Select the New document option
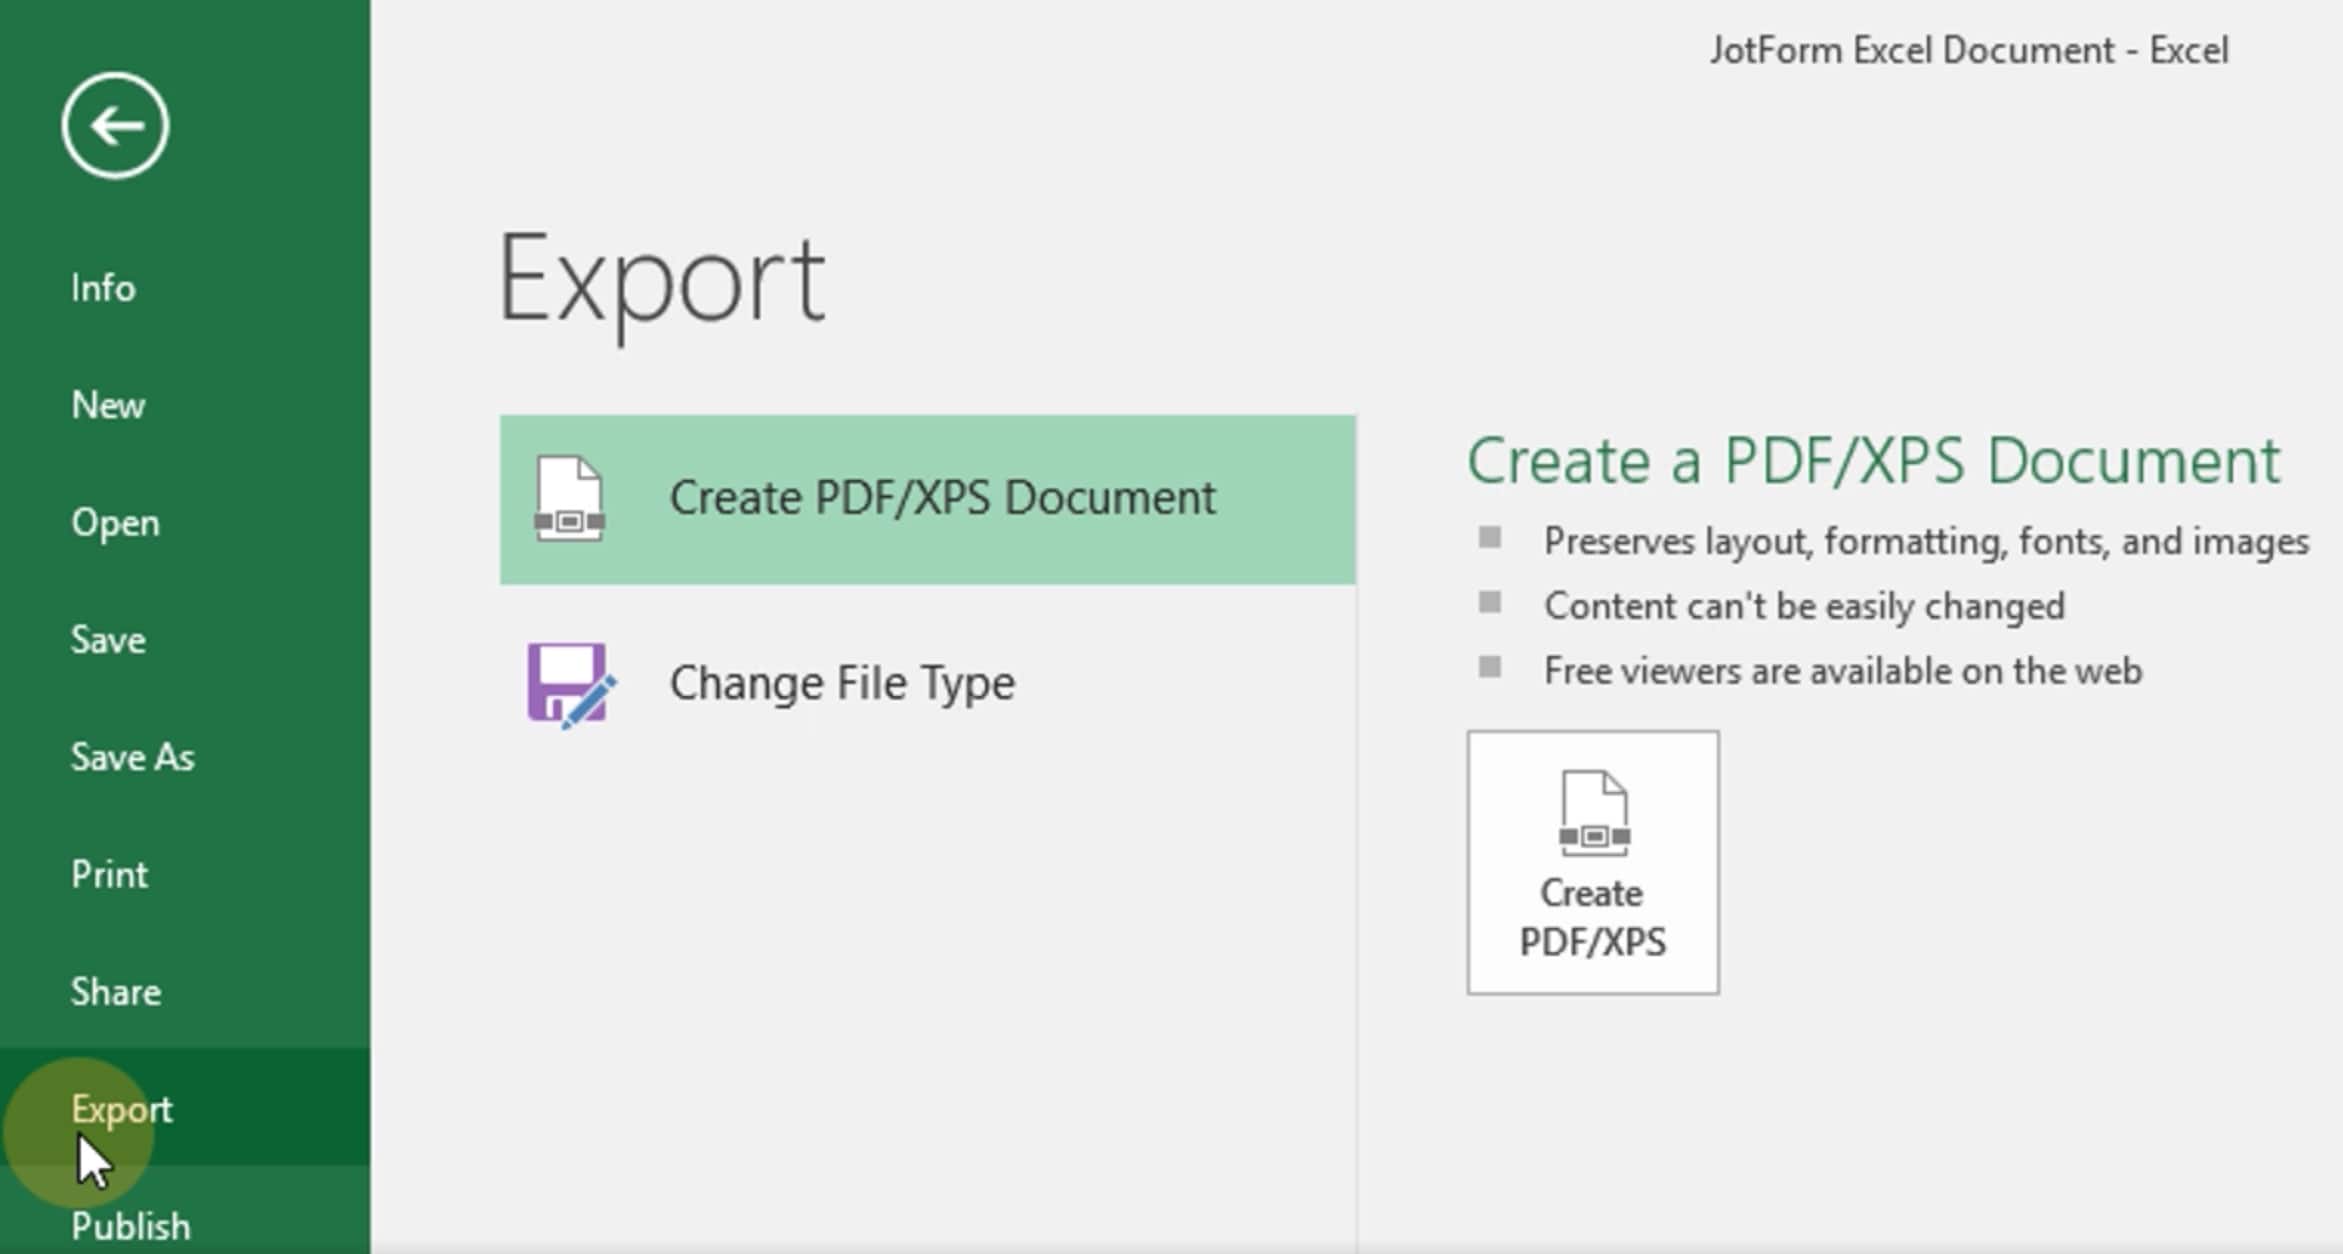The height and width of the screenshot is (1254, 2343). pyautogui.click(x=107, y=403)
